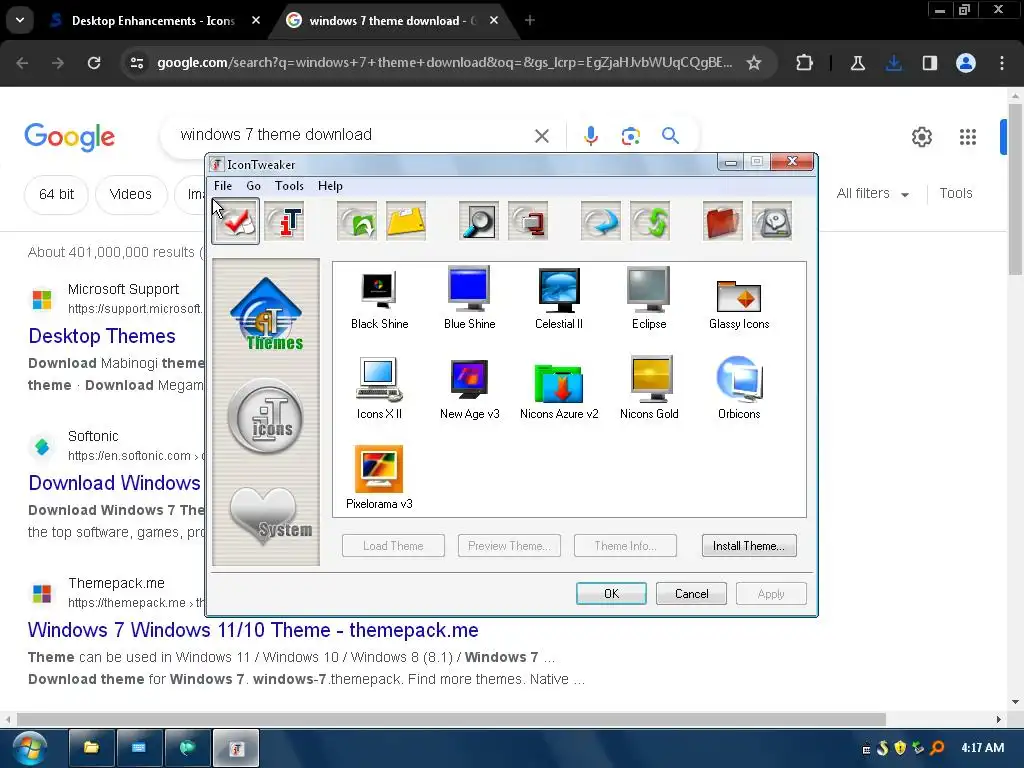Expand the All filters dropdown

click(873, 193)
